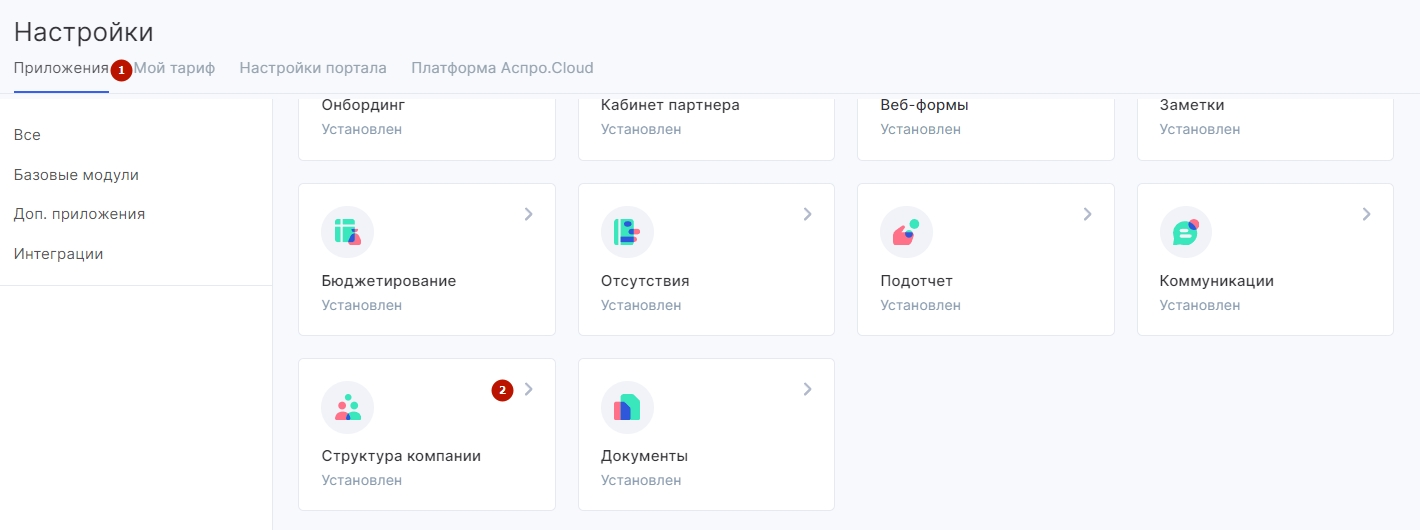Image resolution: width=1420 pixels, height=530 pixels.
Task: Click red badge 2 on Структура компании card
Action: [502, 390]
